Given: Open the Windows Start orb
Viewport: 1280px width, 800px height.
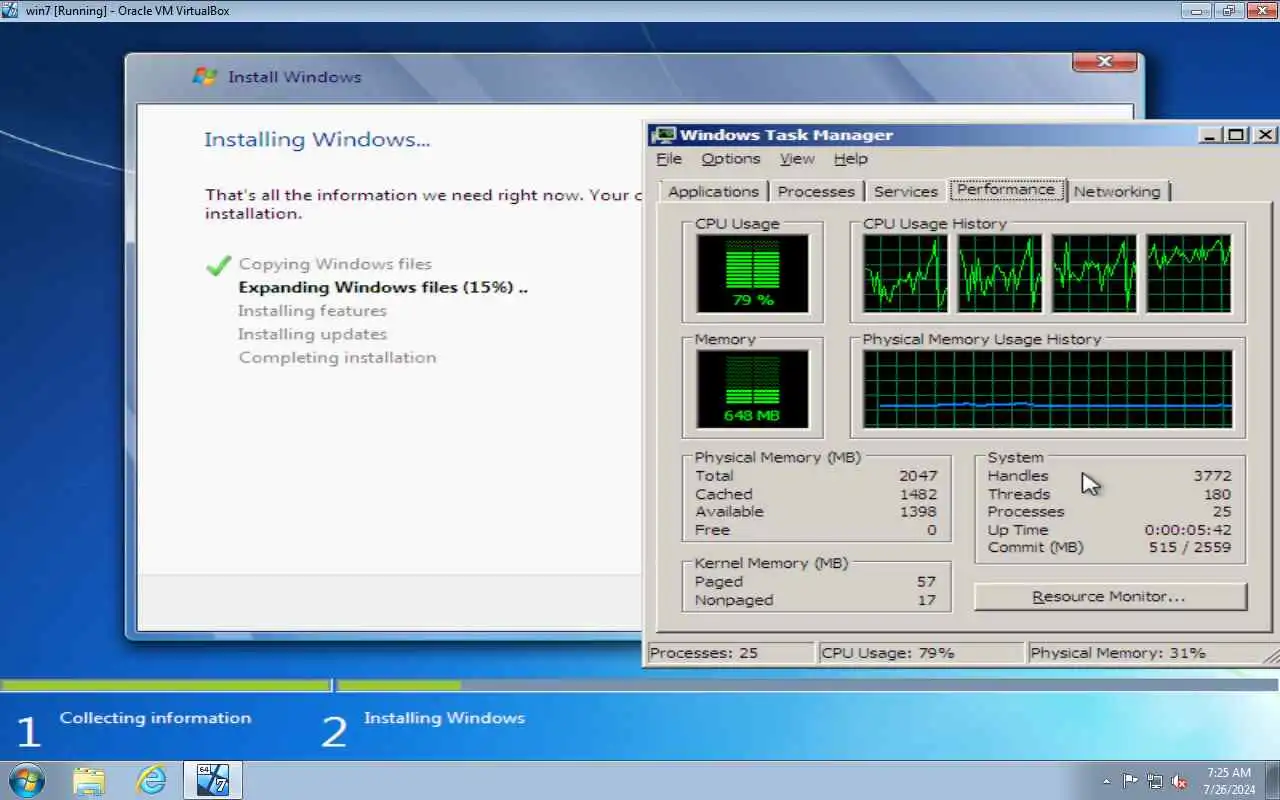Looking at the screenshot, I should point(26,780).
